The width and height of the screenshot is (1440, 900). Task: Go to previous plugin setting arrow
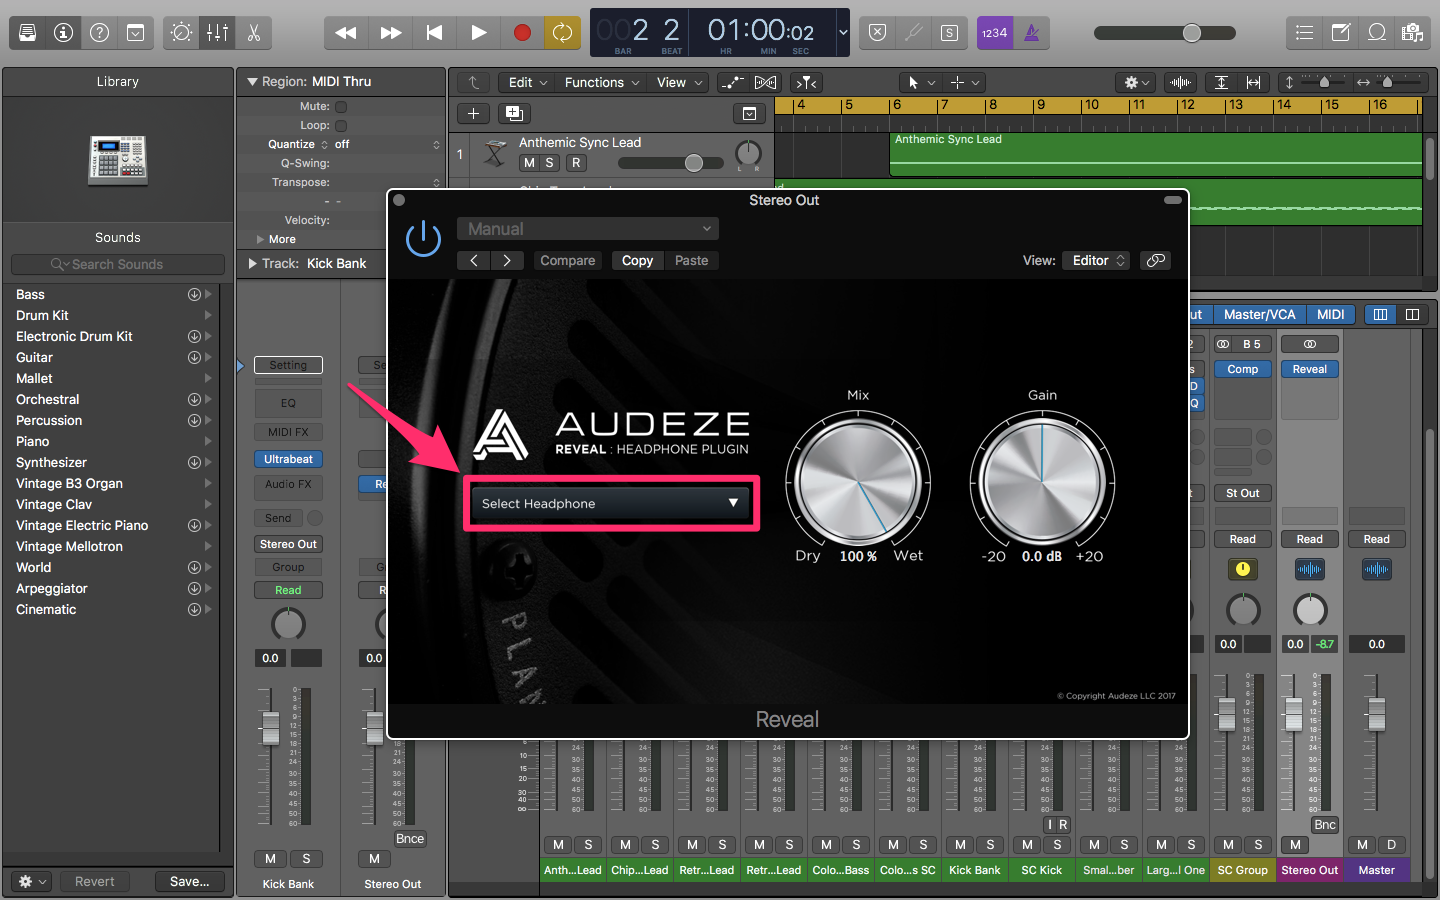point(474,260)
